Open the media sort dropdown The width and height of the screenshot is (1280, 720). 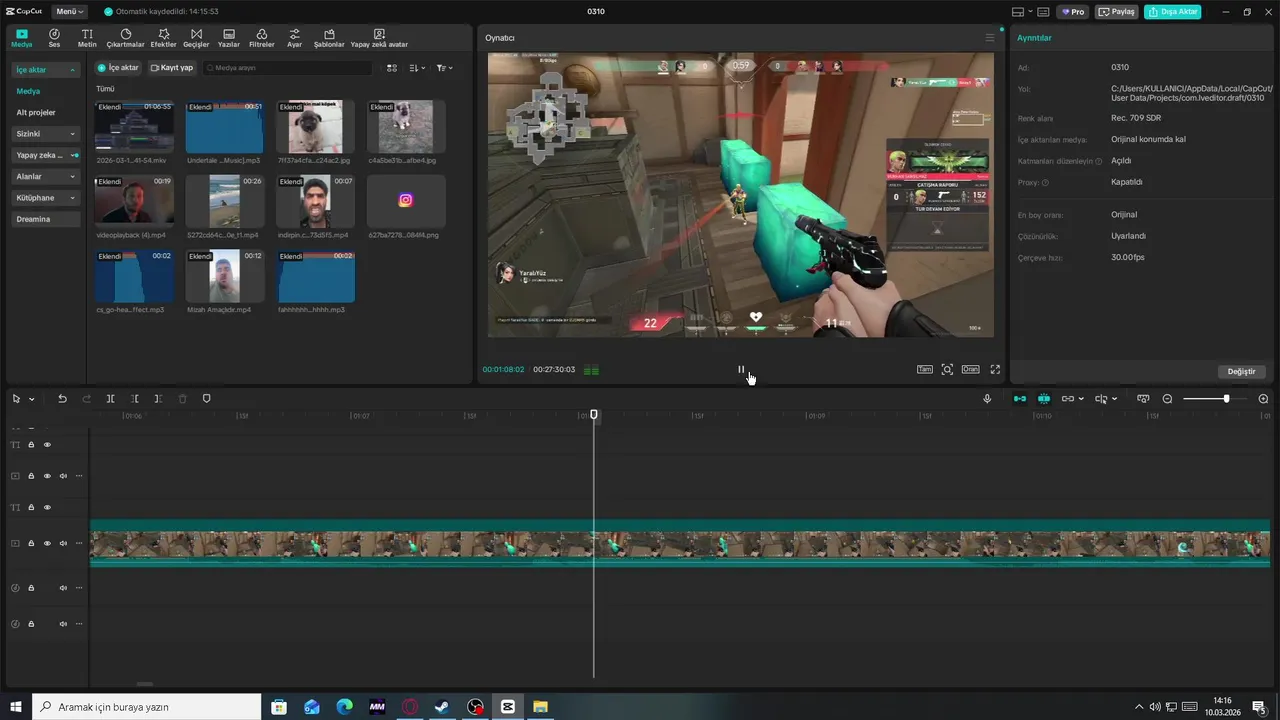417,68
